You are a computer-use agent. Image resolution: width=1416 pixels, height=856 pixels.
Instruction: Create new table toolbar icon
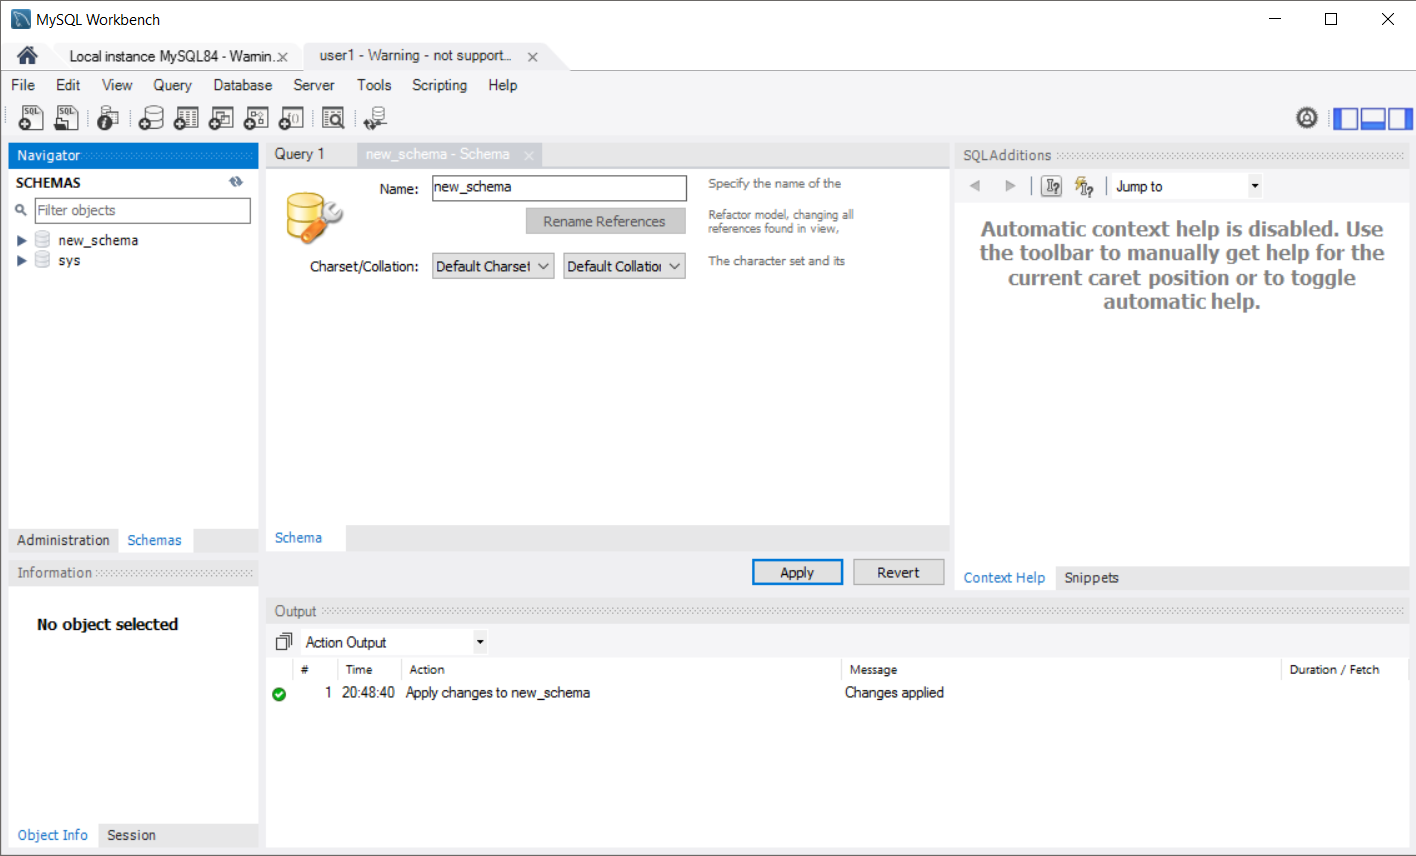186,118
